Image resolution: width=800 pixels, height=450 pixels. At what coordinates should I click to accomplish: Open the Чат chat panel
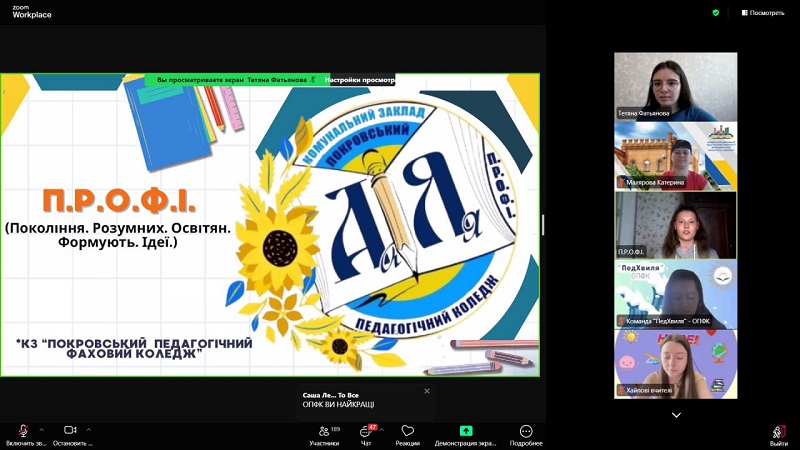pos(366,431)
